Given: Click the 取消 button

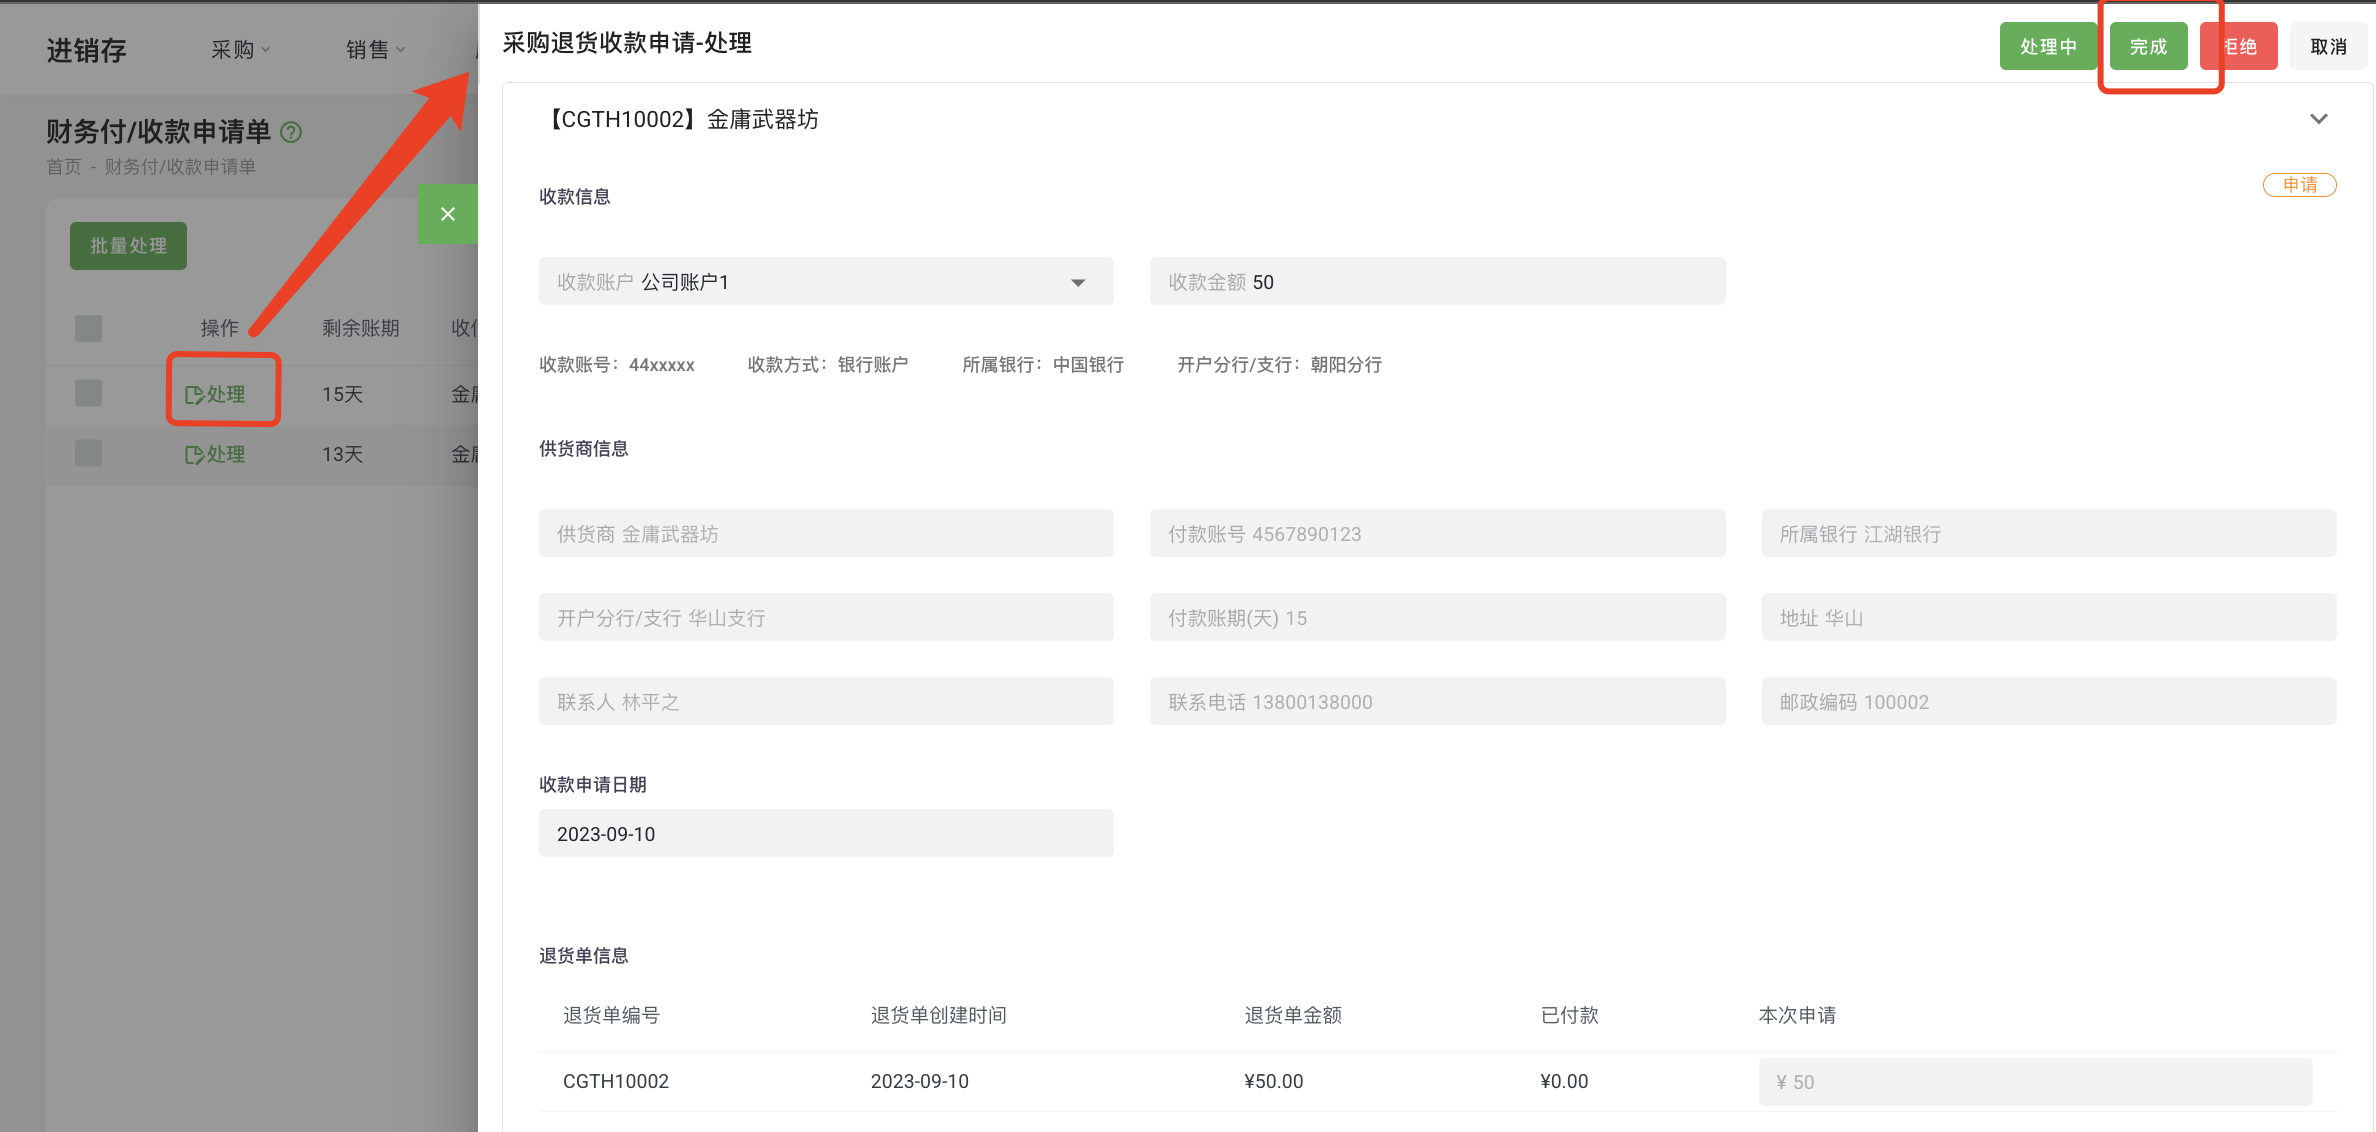Looking at the screenshot, I should 2328,45.
